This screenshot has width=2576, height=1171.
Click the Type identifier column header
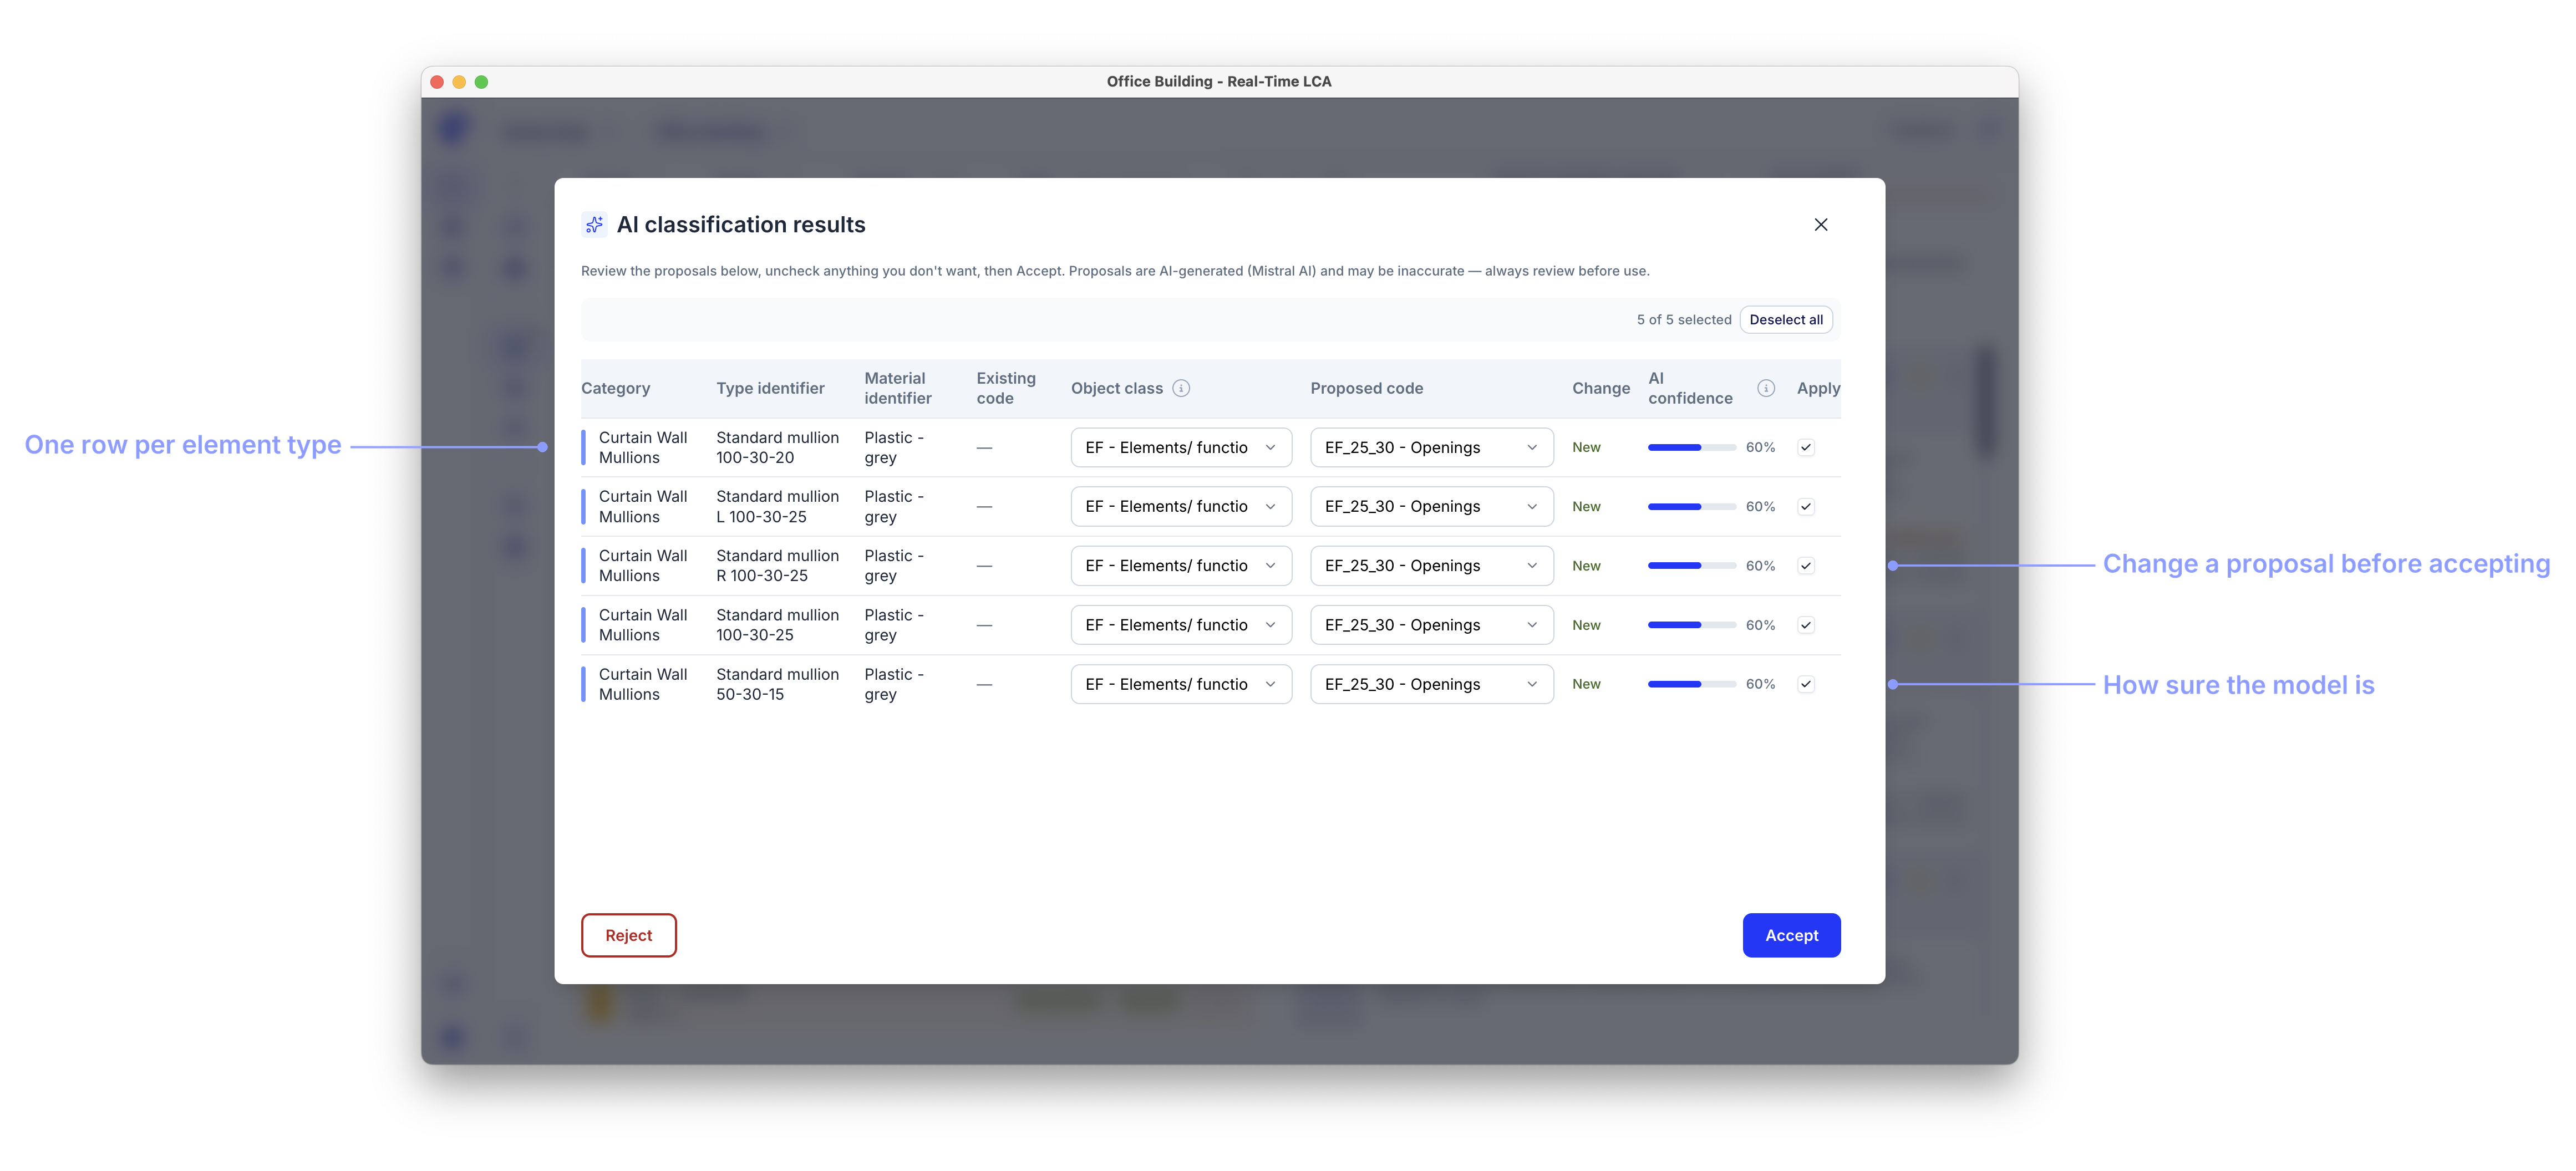coord(770,388)
